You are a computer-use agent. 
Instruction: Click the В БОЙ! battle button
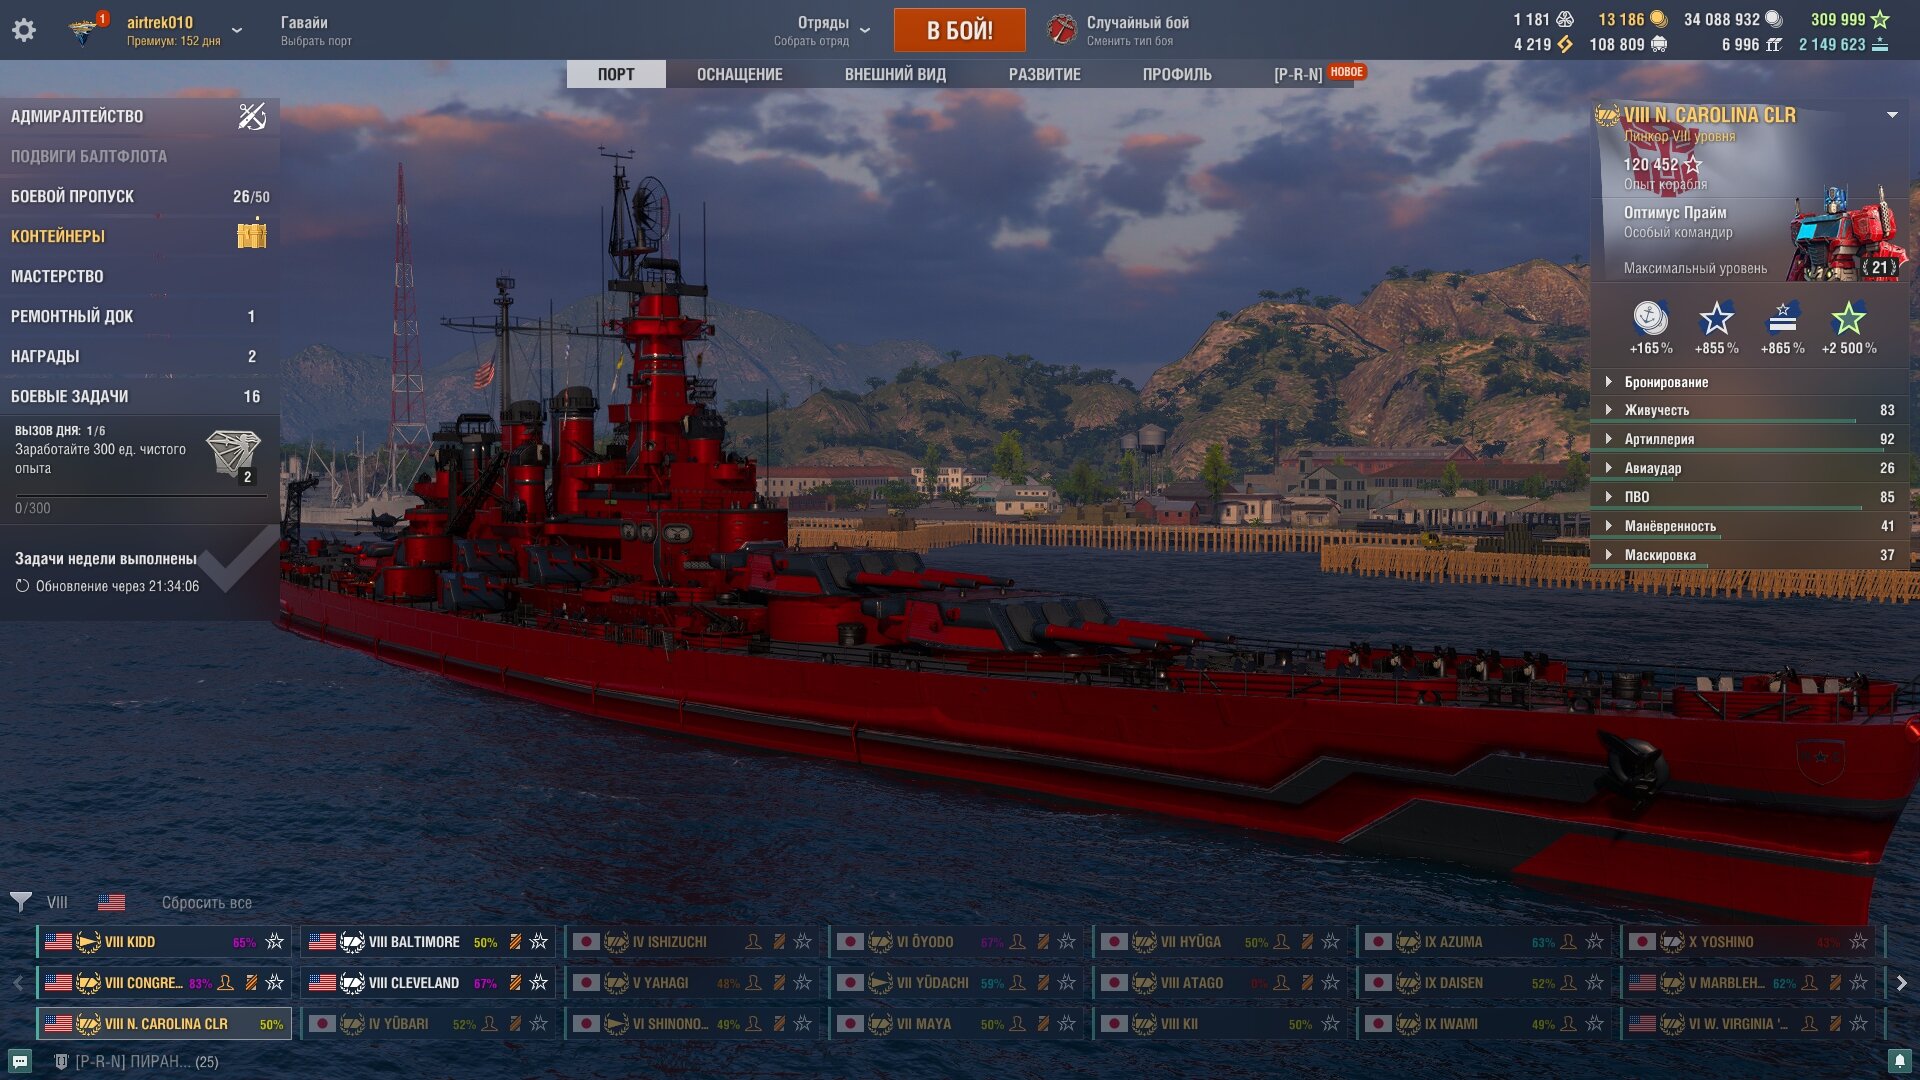pos(960,30)
